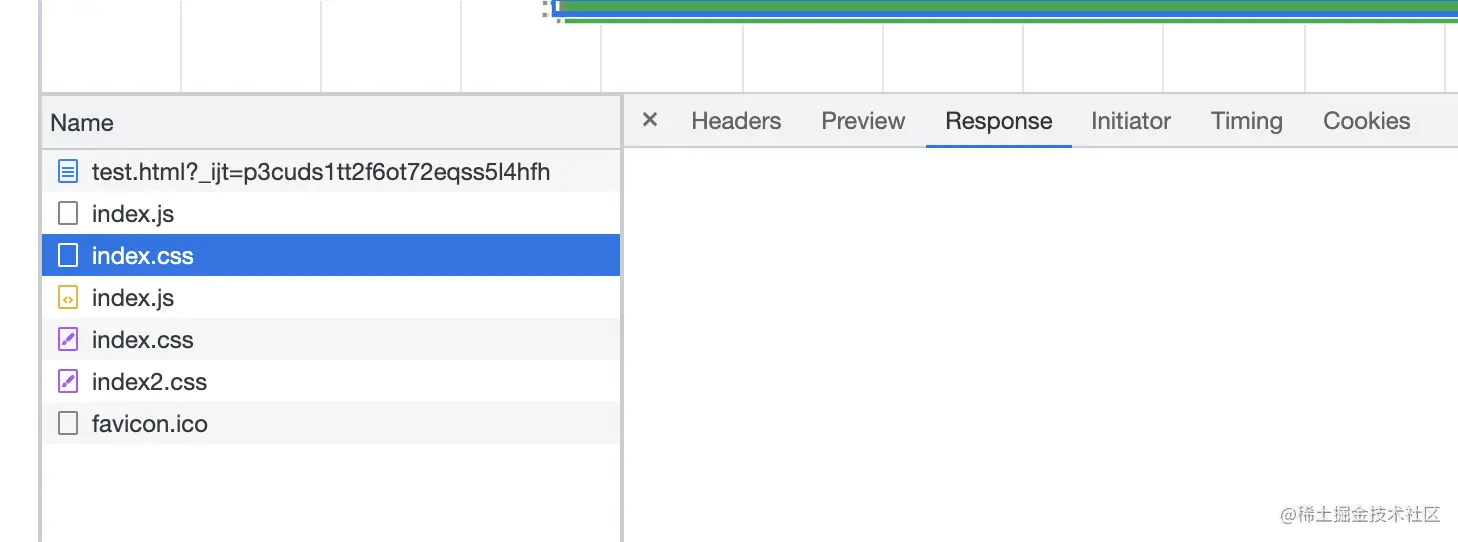Image resolution: width=1458 pixels, height=542 pixels.
Task: Click the orange script icon for index.js
Action: tap(68, 298)
